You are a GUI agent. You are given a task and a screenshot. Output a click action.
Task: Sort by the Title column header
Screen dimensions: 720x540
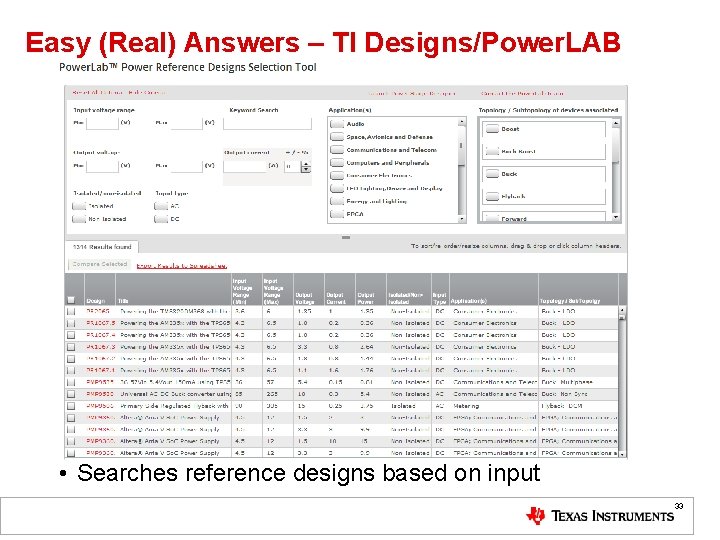(174, 289)
